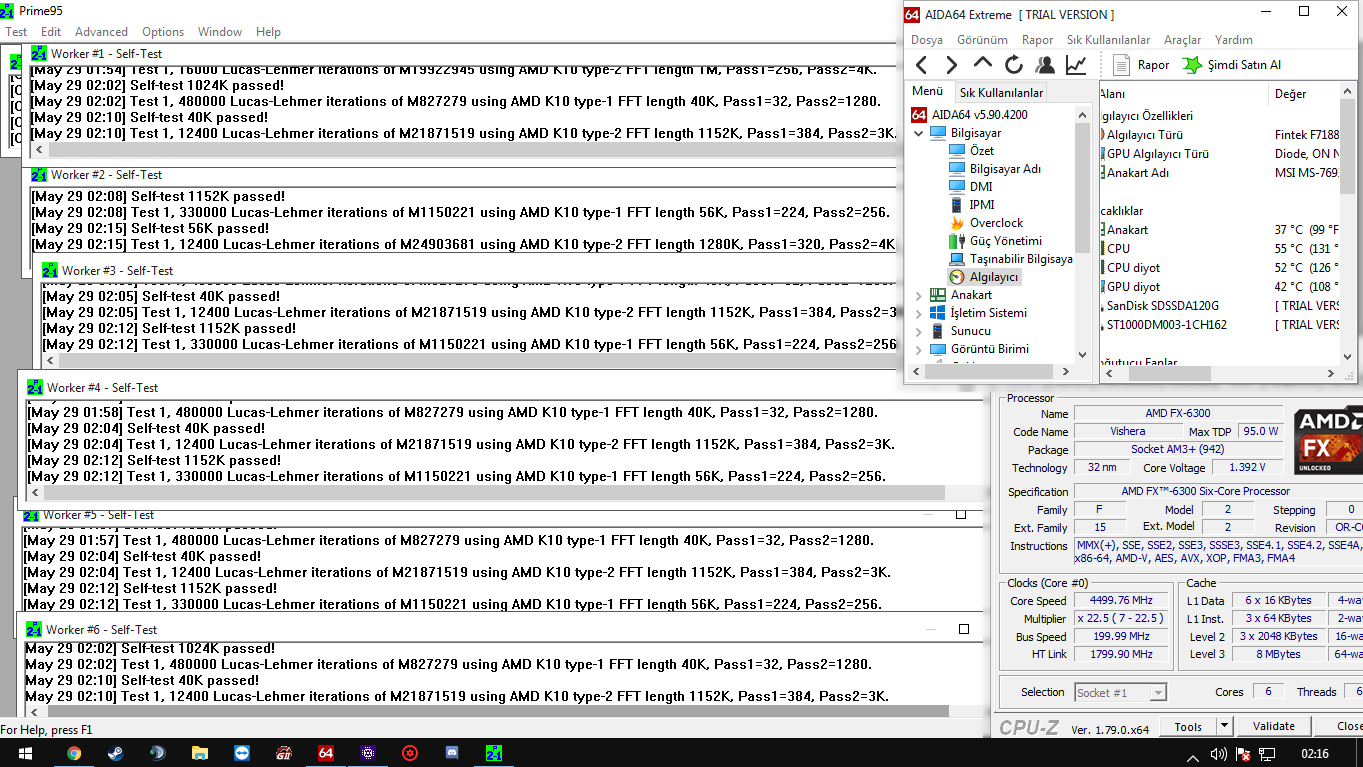The height and width of the screenshot is (767, 1363).
Task: Open File Explorer from the taskbar
Action: (x=200, y=753)
